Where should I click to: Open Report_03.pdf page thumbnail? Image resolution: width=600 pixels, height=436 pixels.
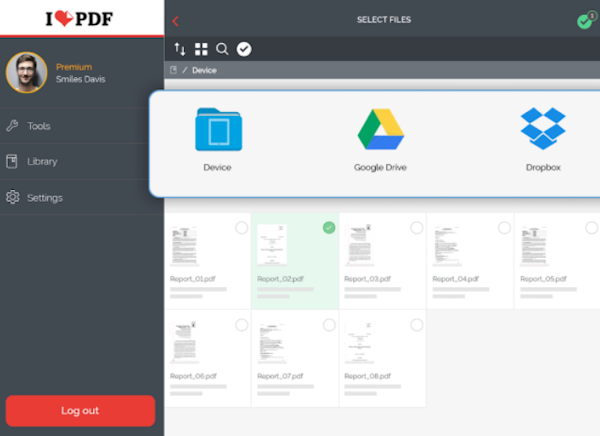[x=359, y=245]
